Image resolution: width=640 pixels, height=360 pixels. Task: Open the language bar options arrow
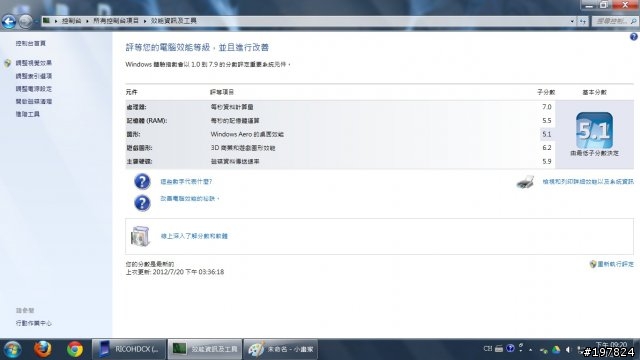coord(521,350)
